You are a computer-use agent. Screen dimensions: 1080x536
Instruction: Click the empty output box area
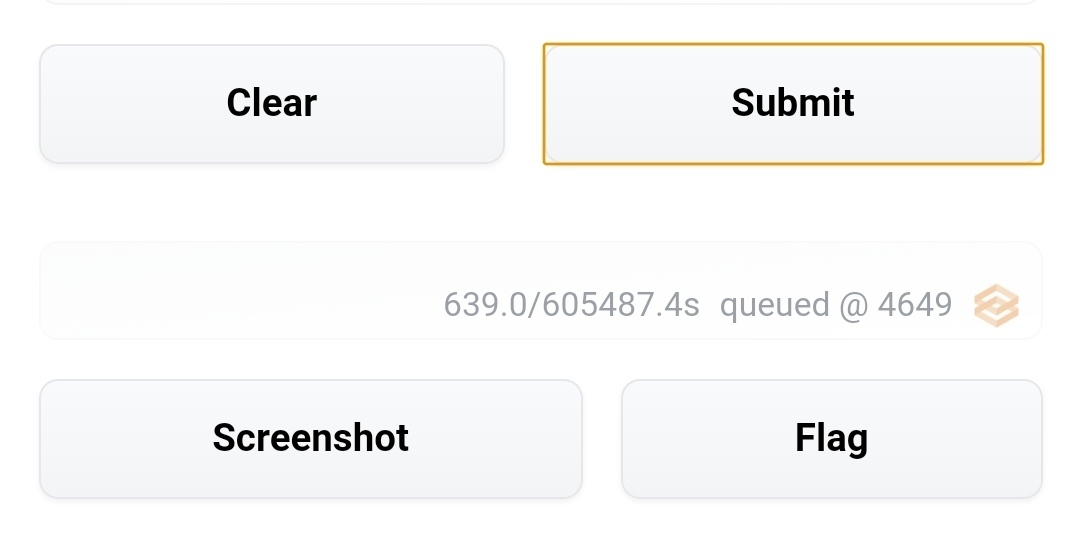click(541, 291)
